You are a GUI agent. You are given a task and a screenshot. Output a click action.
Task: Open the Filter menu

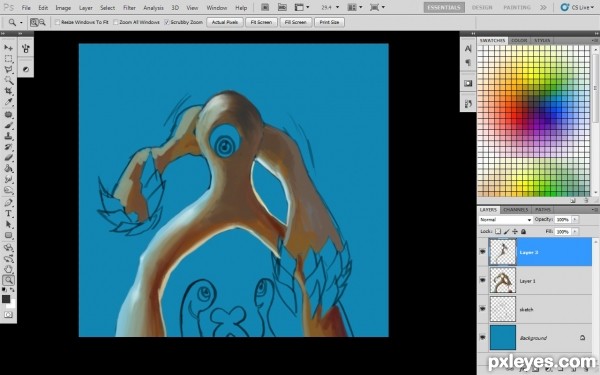[129, 8]
